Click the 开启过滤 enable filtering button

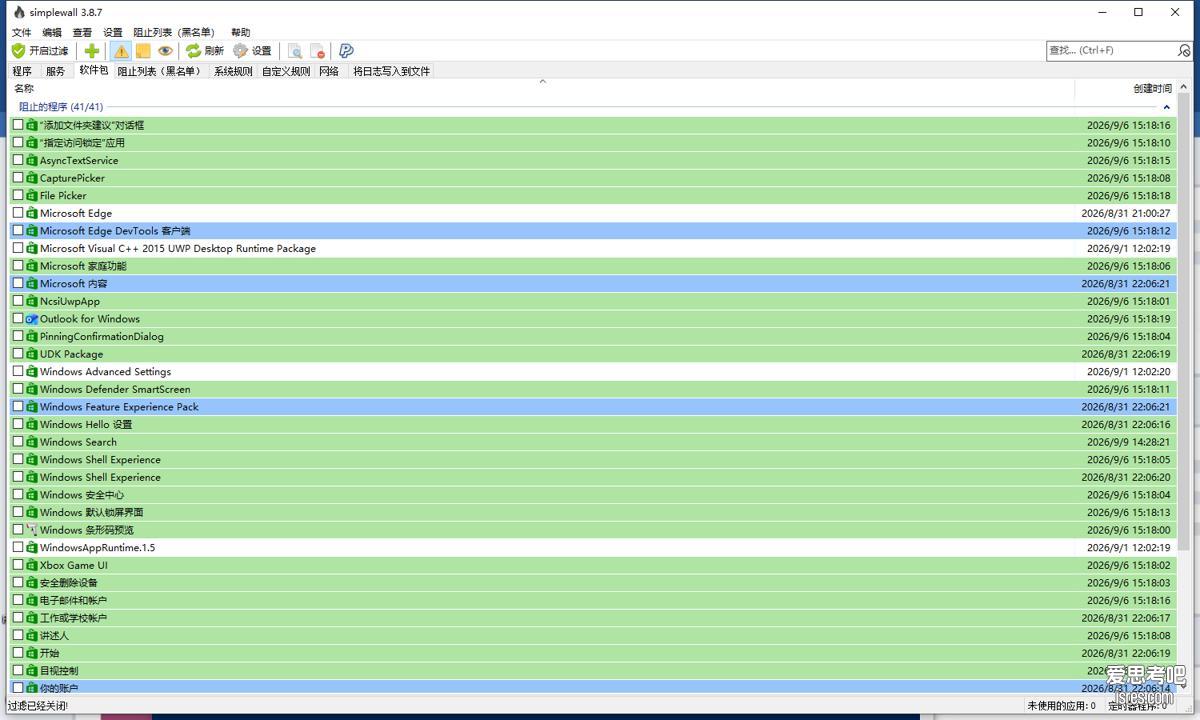pos(40,51)
